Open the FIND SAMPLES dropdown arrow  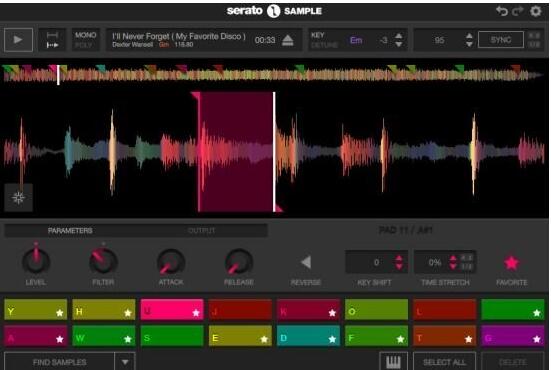125,362
